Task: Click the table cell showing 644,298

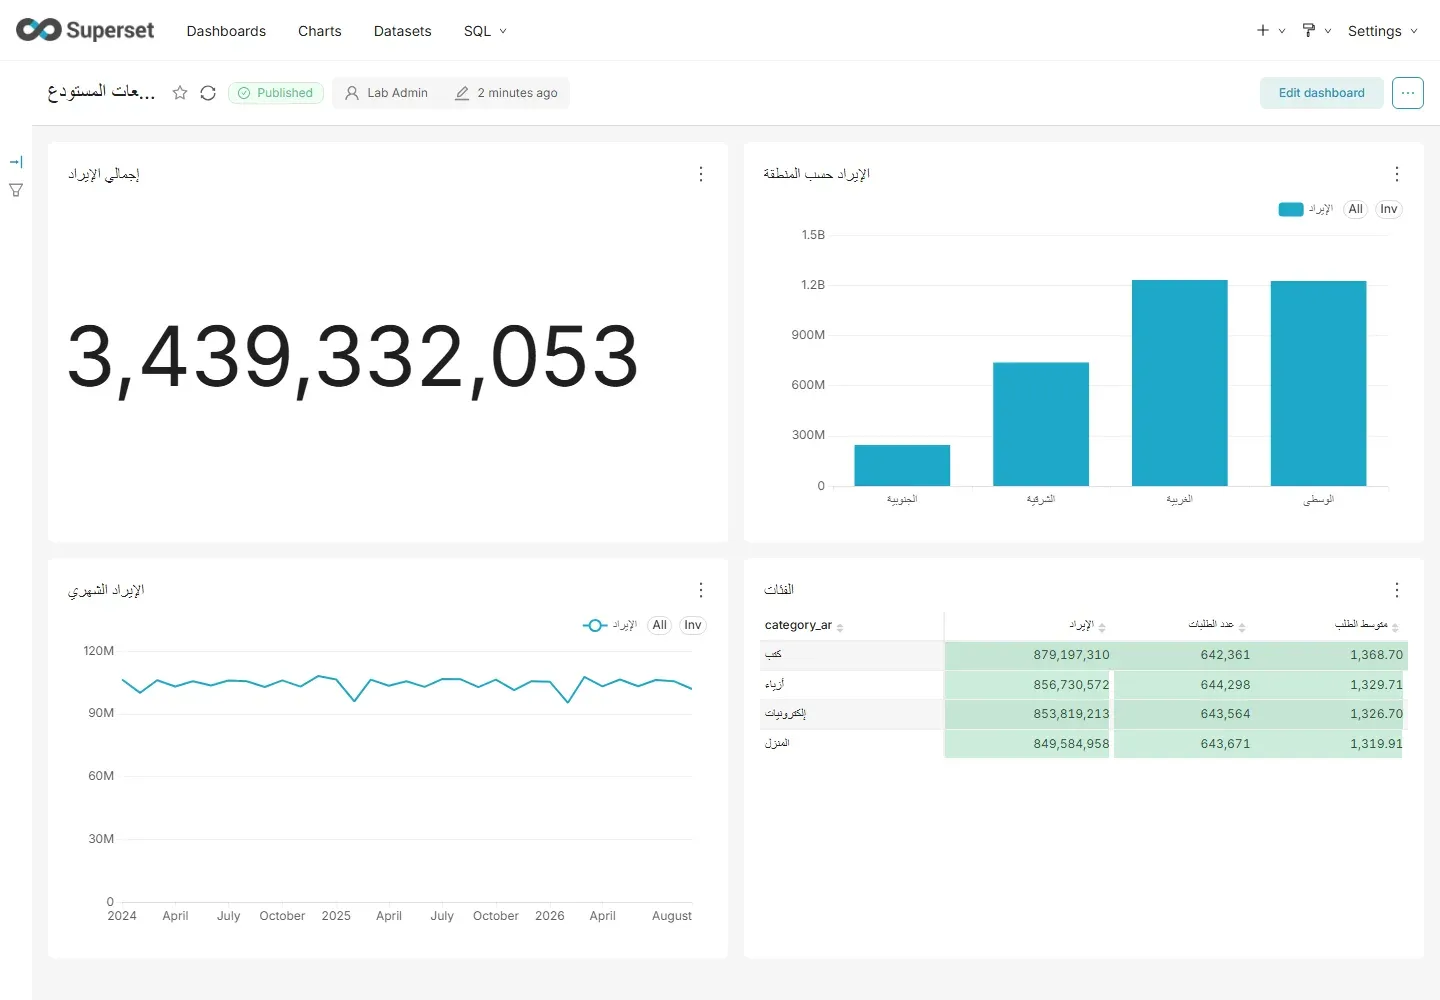Action: click(x=1184, y=685)
